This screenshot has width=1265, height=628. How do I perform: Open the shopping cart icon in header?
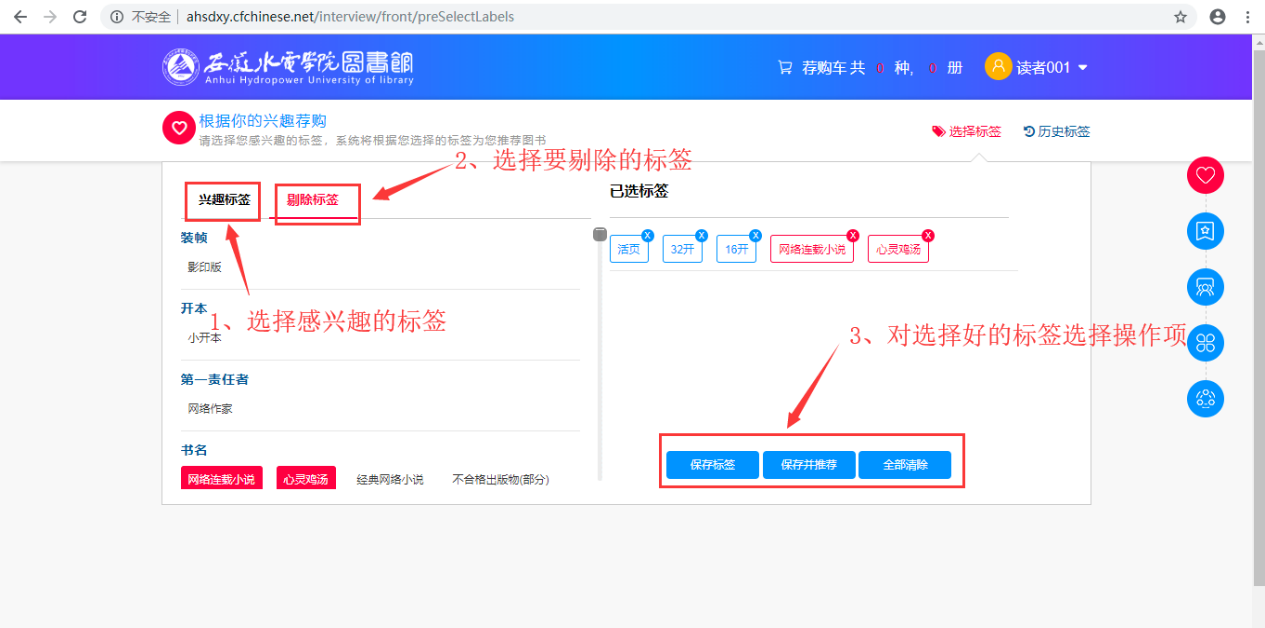[785, 68]
